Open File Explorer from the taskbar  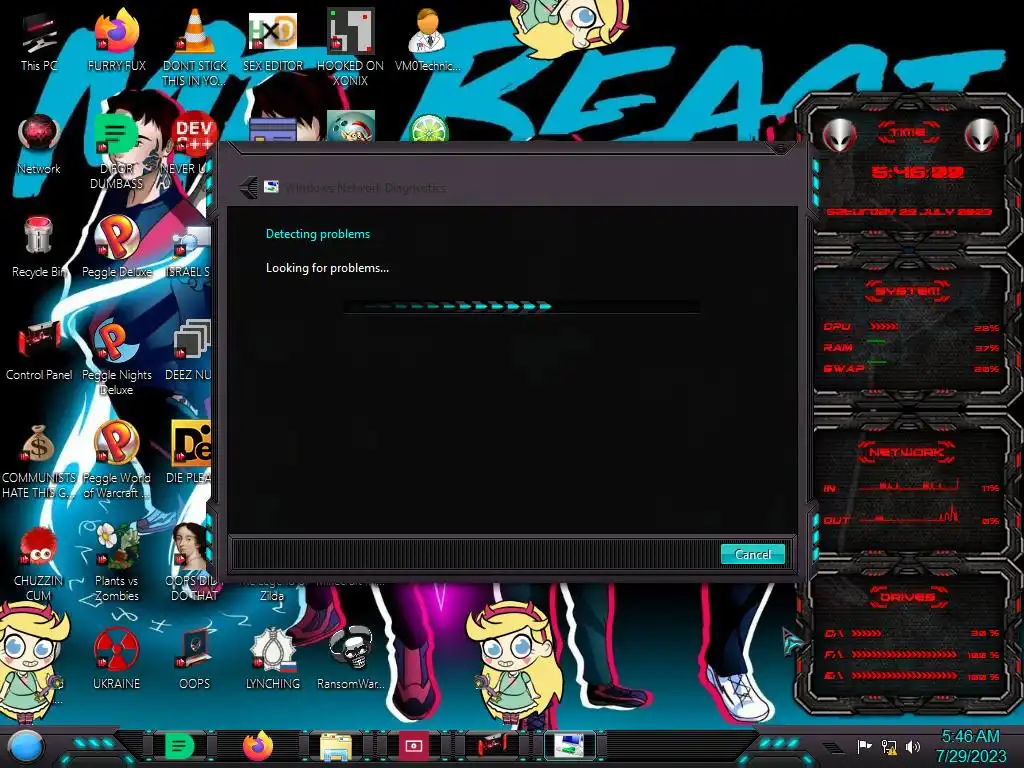click(336, 746)
